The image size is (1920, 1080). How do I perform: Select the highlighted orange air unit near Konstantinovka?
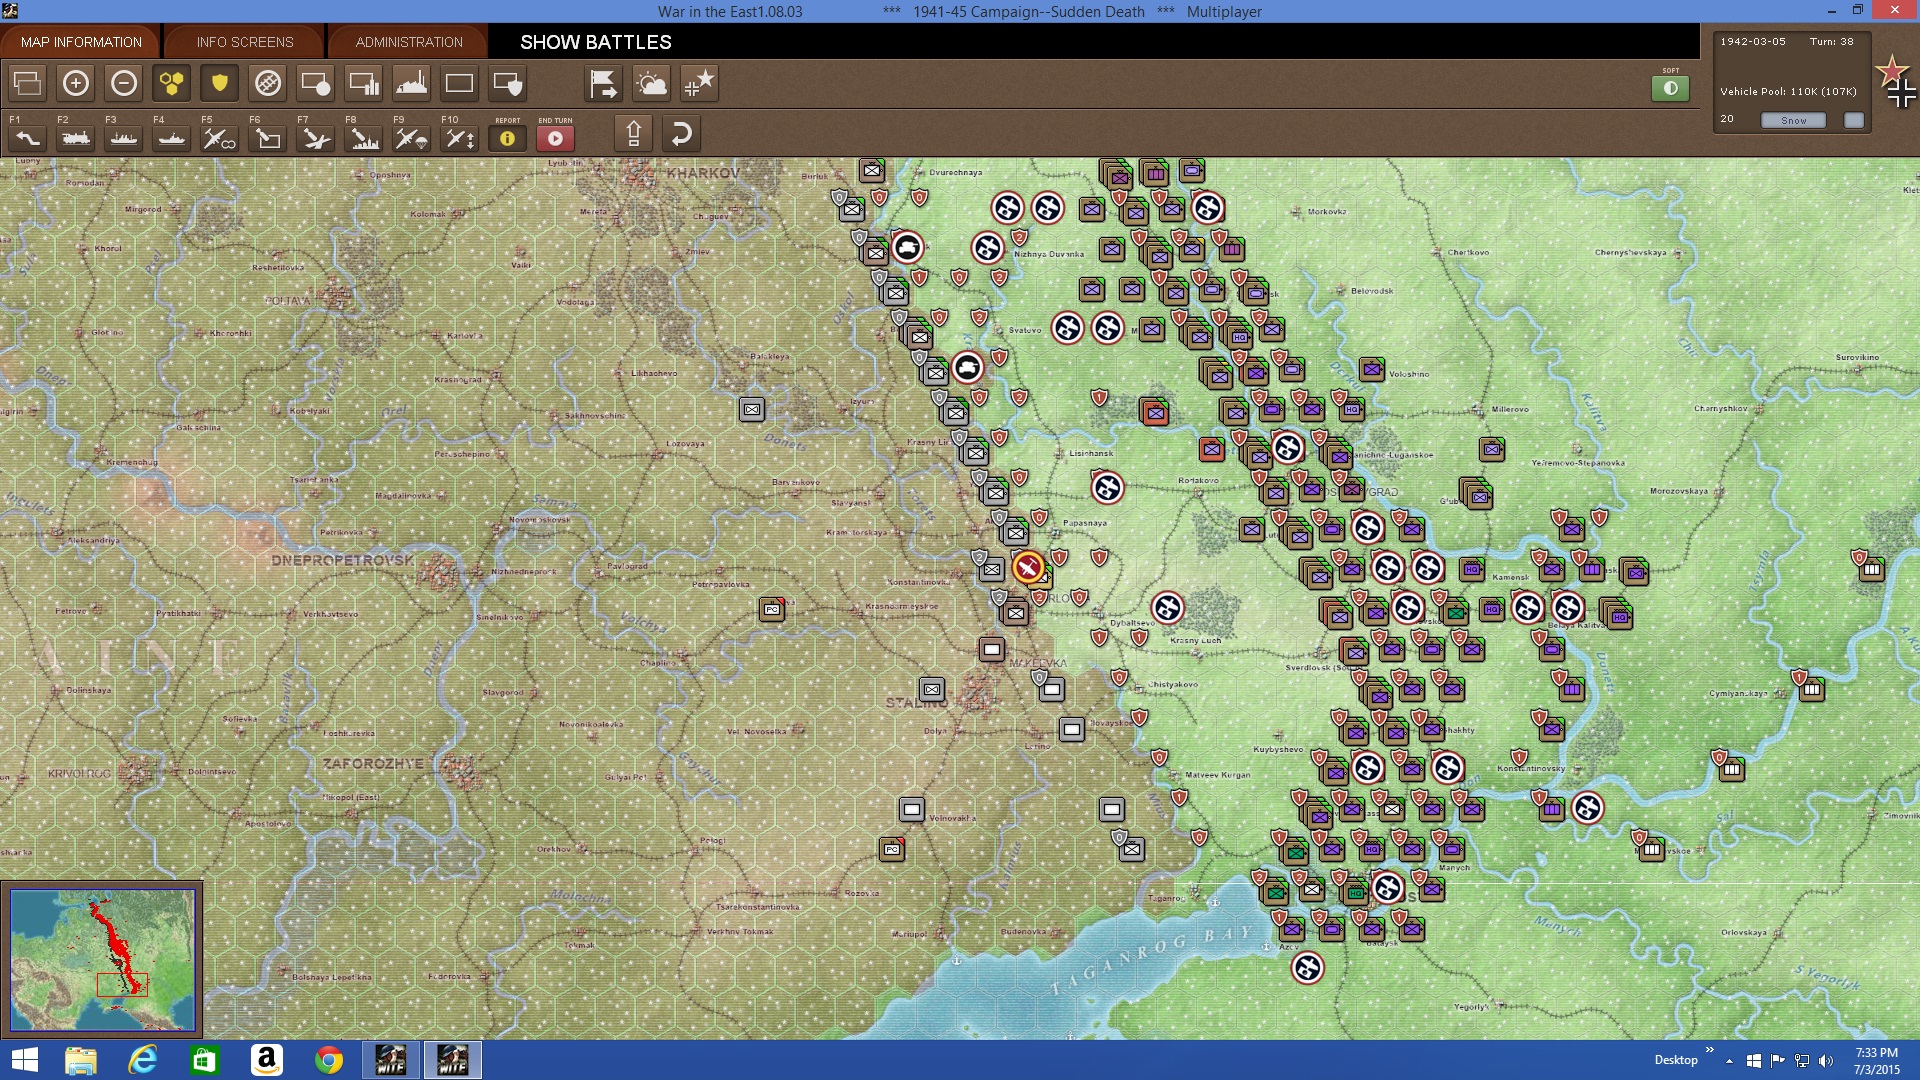point(1027,568)
